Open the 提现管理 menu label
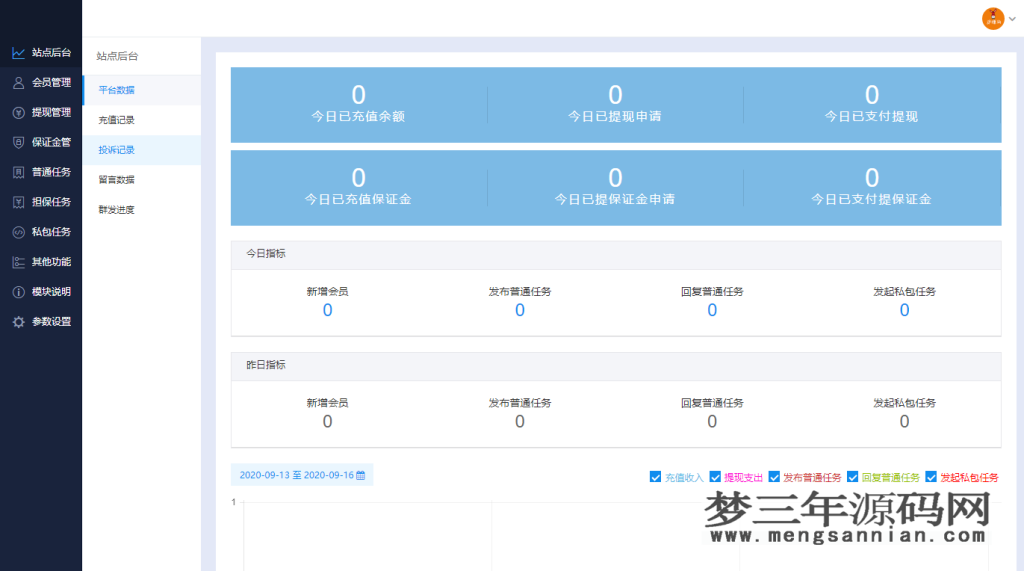 tap(52, 112)
